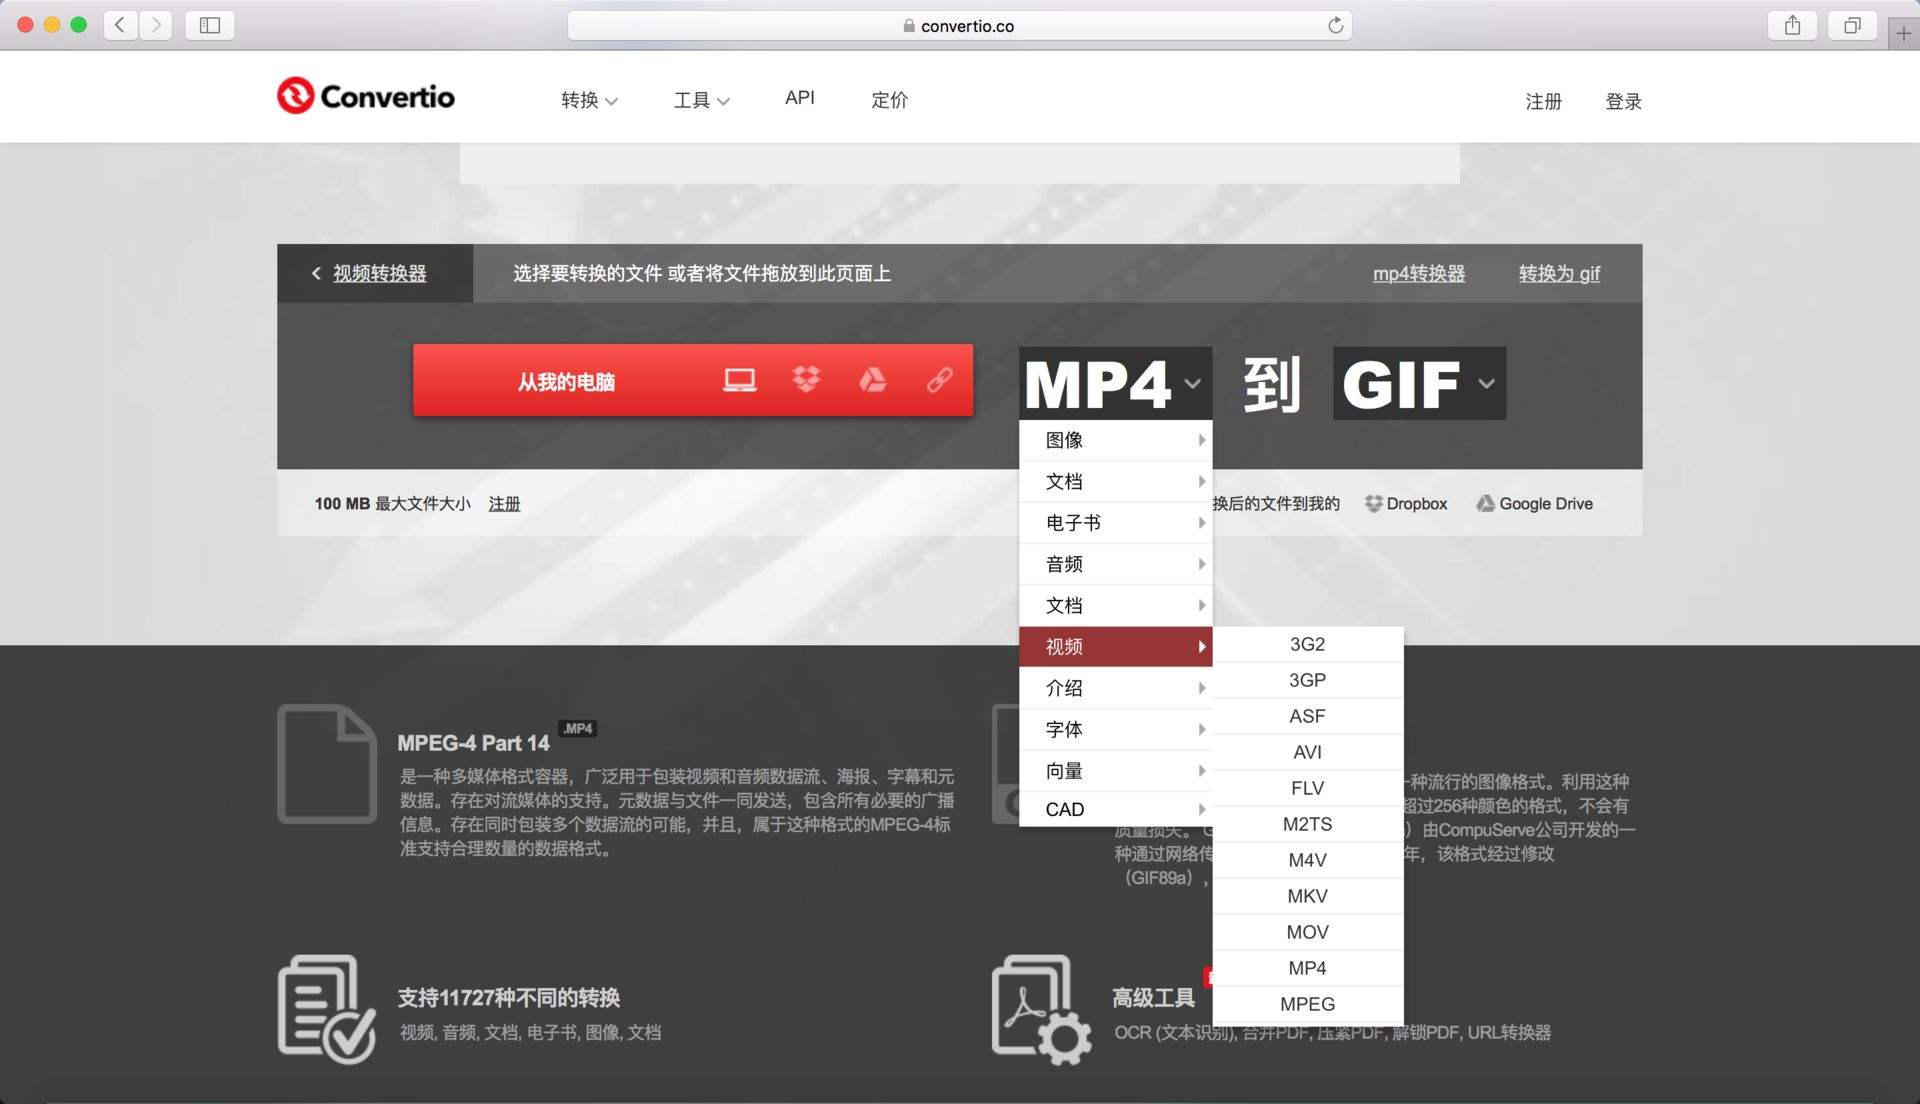Upload a file from computer via the laptop icon

pos(738,380)
